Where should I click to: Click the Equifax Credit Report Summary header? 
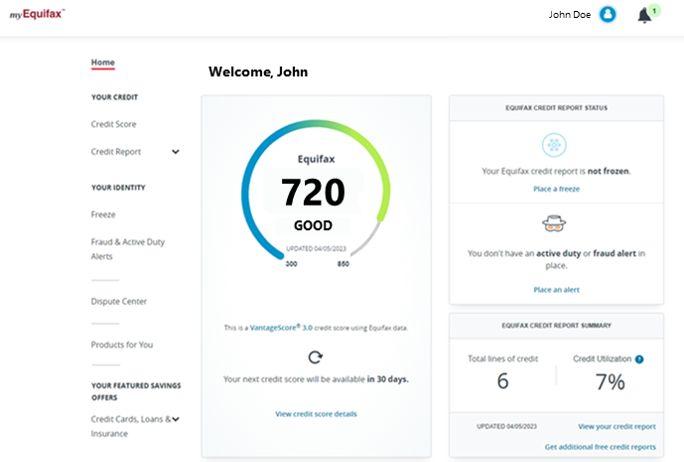tap(556, 325)
